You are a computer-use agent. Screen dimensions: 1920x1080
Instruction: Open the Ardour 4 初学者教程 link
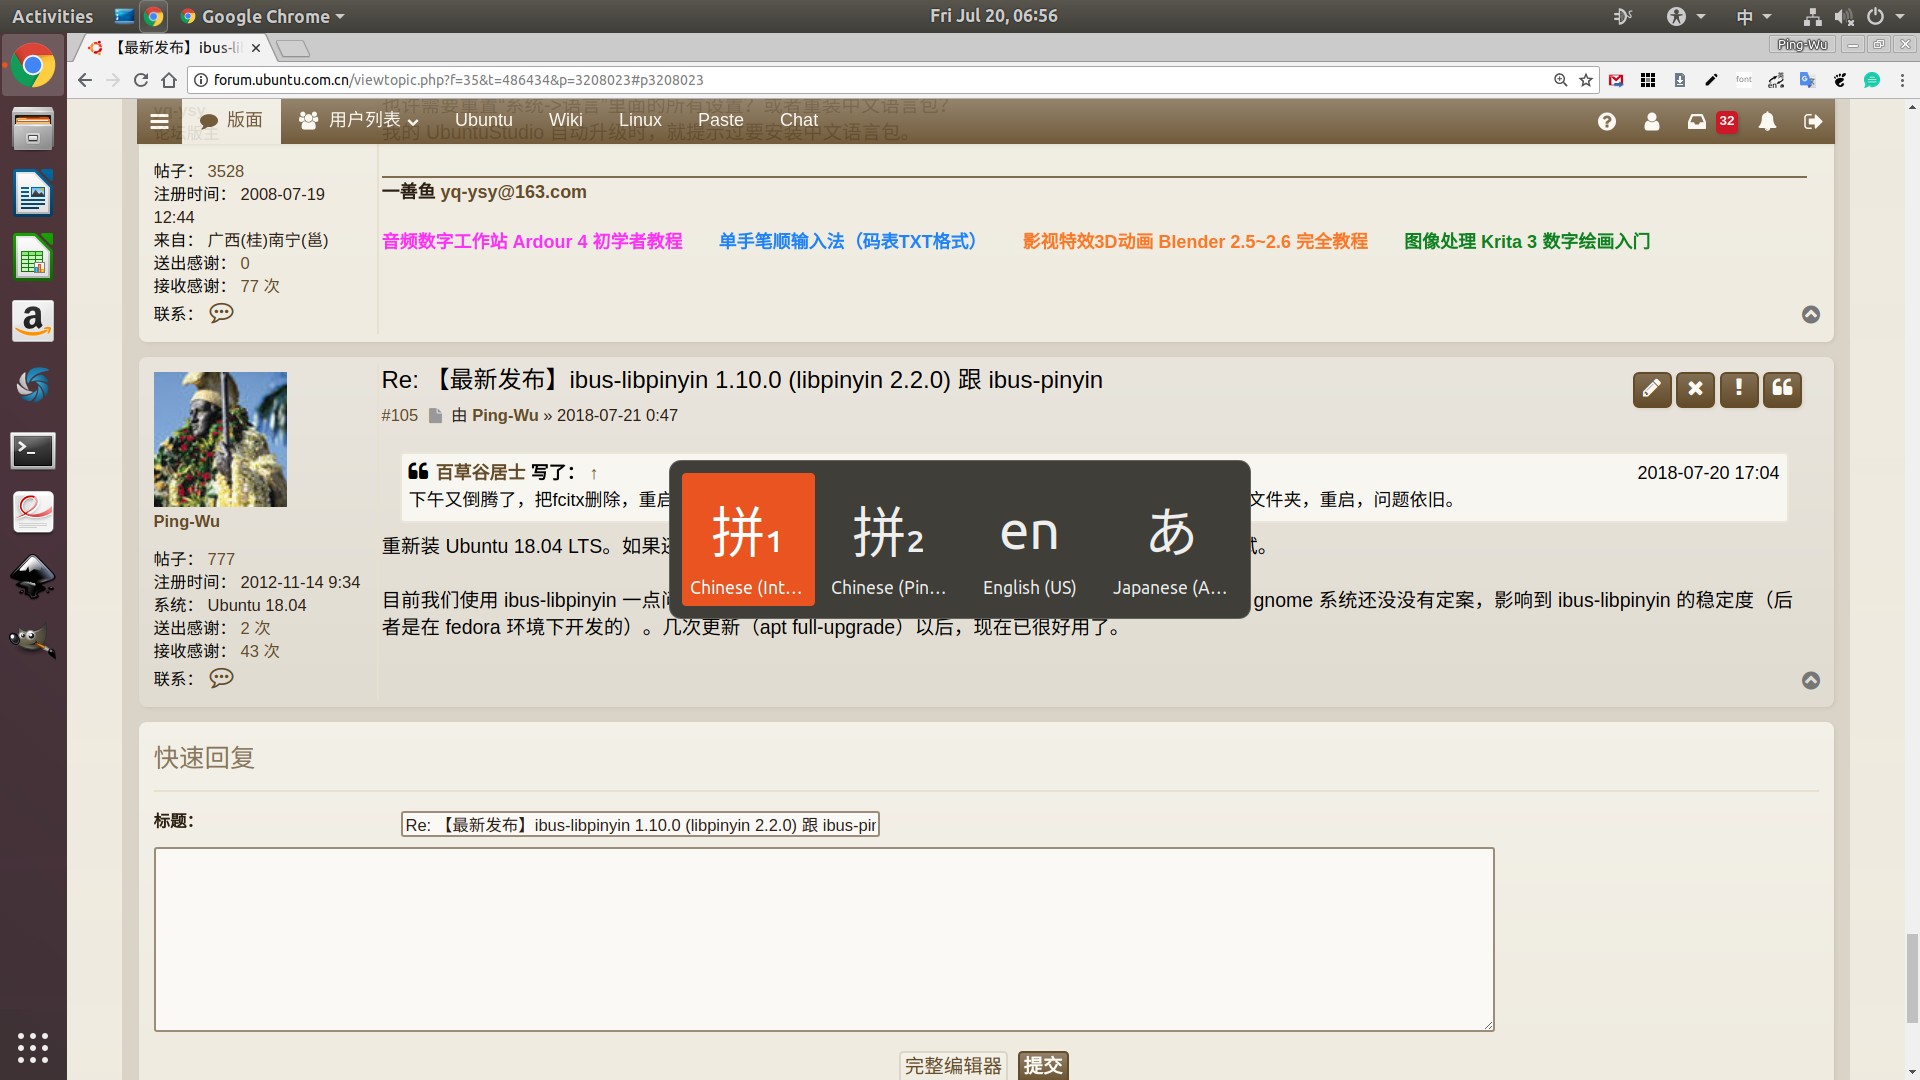pos(532,241)
